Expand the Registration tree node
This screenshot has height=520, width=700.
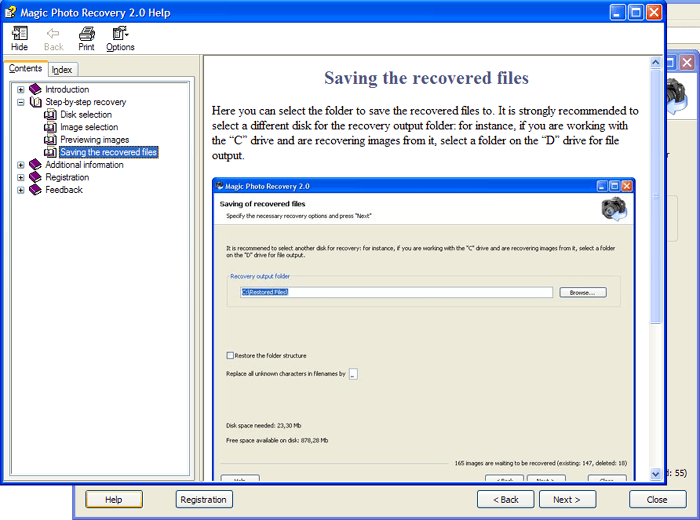[21, 178]
